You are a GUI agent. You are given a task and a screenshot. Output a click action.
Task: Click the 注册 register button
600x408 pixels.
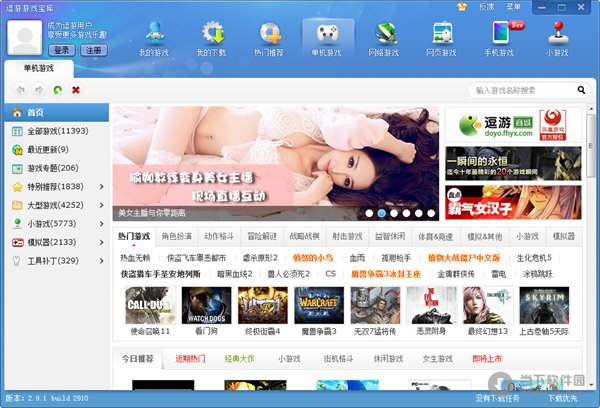click(91, 49)
